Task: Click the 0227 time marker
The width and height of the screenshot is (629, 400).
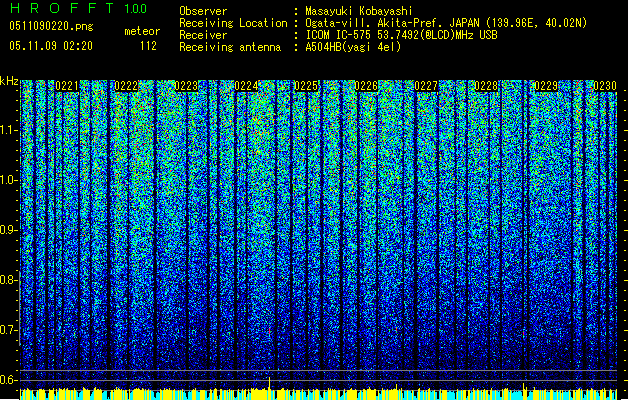Action: point(426,87)
